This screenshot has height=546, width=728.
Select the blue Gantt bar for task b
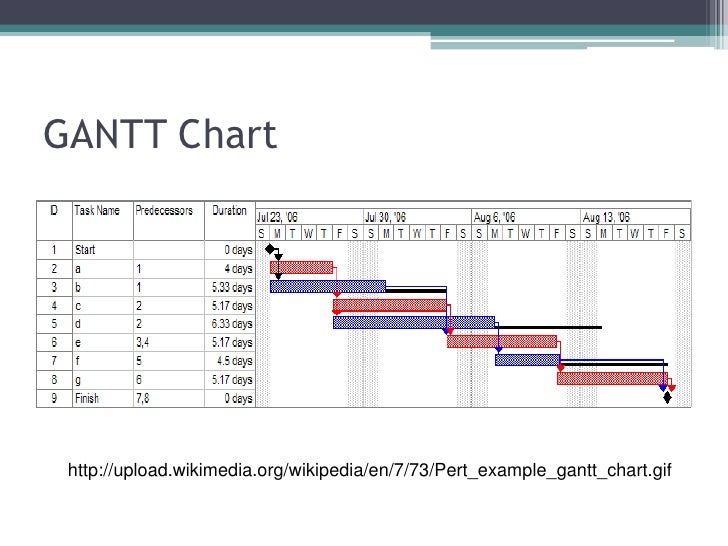[x=328, y=286]
